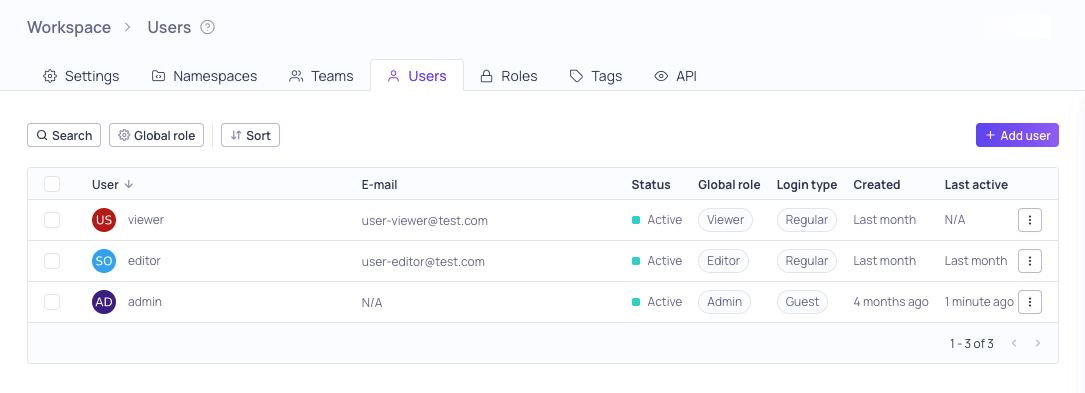Screen dimensions: 1085x393
Task: Open the Sort options
Action: pos(250,135)
